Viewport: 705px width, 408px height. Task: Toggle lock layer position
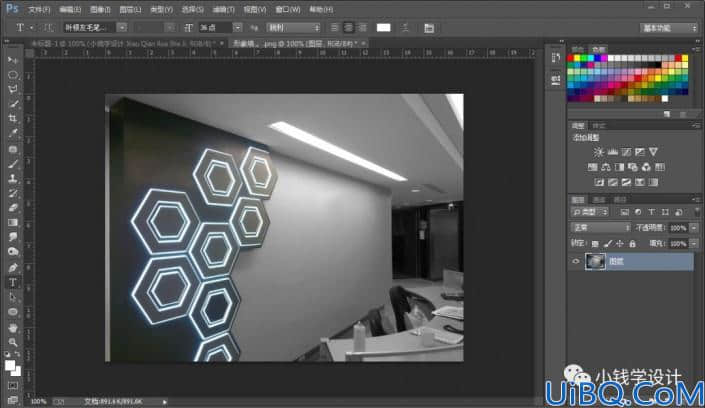pos(620,243)
